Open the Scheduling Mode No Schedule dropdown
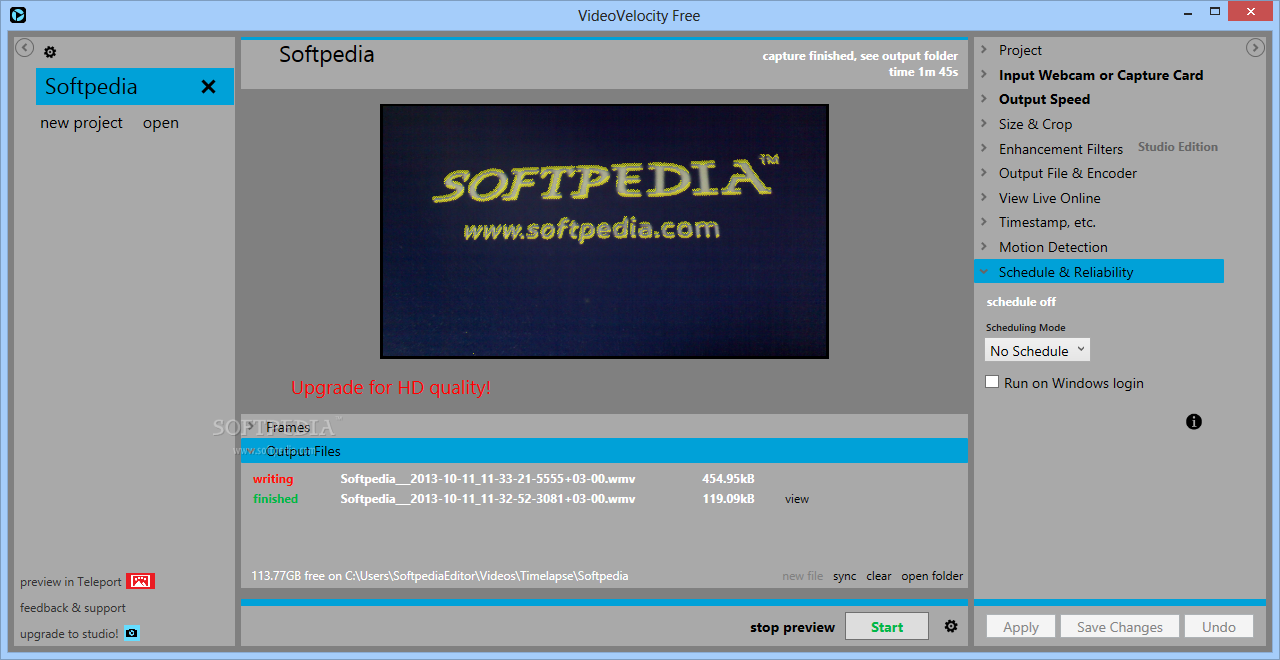This screenshot has height=660, width=1280. click(x=1037, y=350)
